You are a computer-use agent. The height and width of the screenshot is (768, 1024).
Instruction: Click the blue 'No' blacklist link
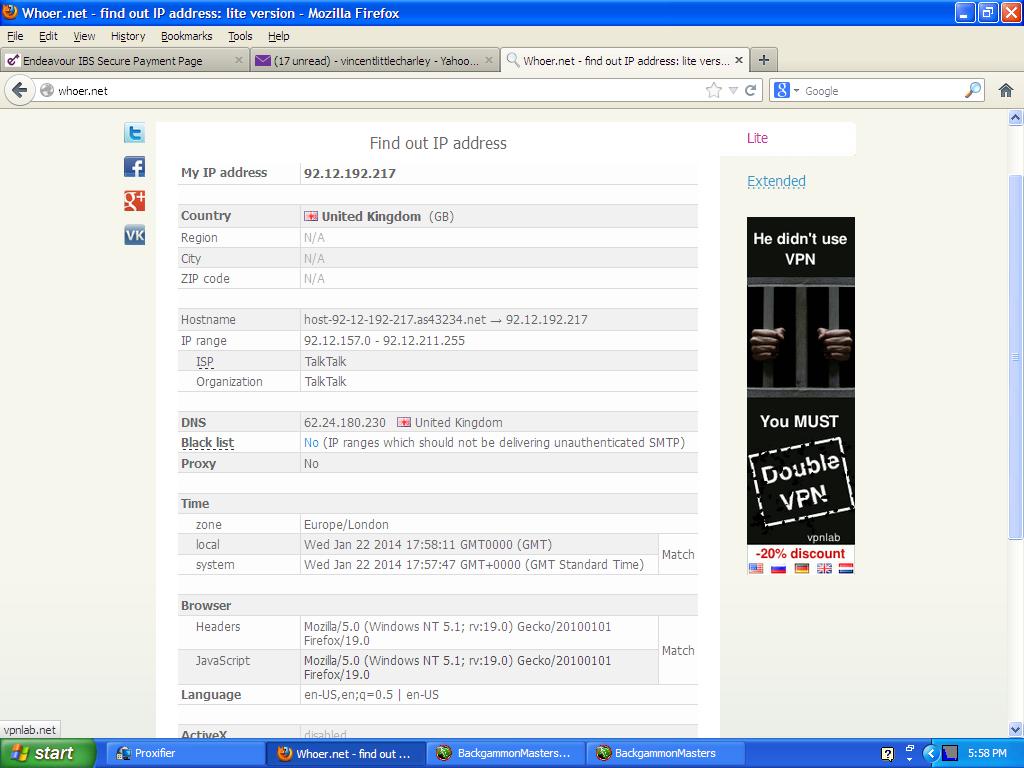[x=311, y=443]
